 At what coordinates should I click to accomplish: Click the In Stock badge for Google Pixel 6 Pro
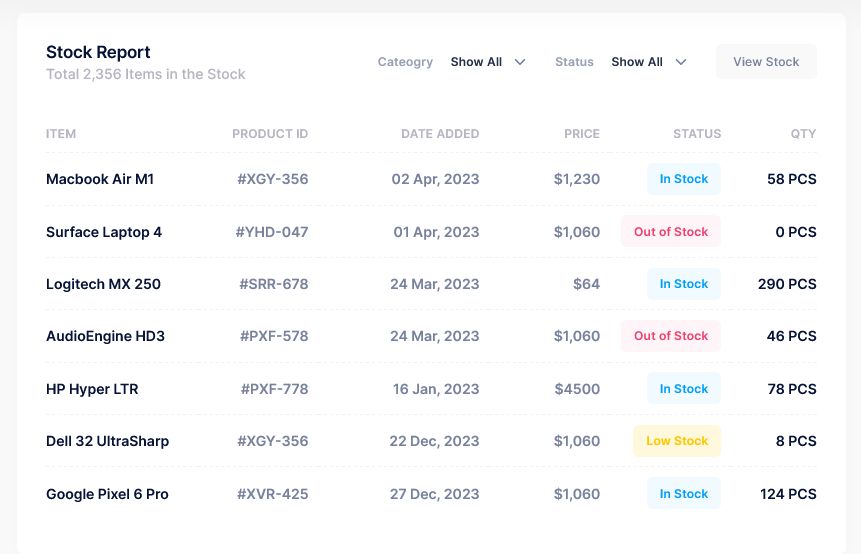(684, 493)
